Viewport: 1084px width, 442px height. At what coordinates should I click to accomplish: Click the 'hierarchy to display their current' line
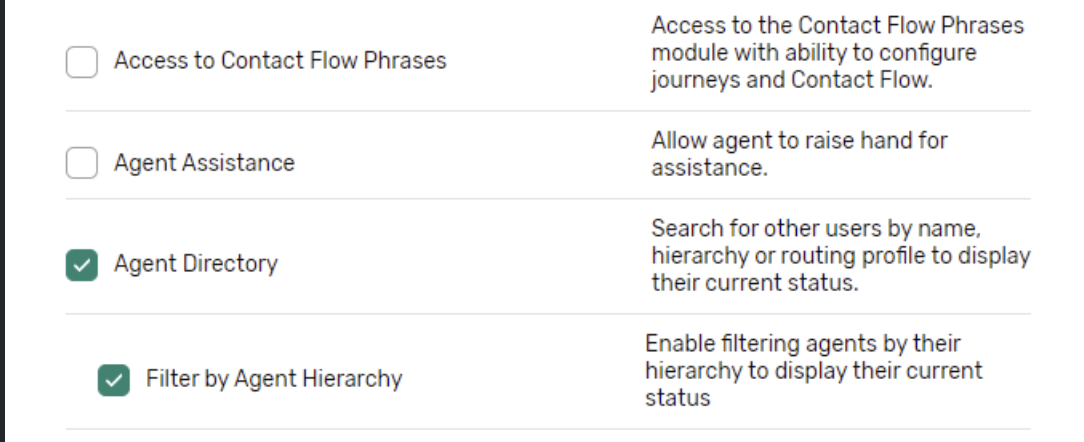(x=813, y=371)
